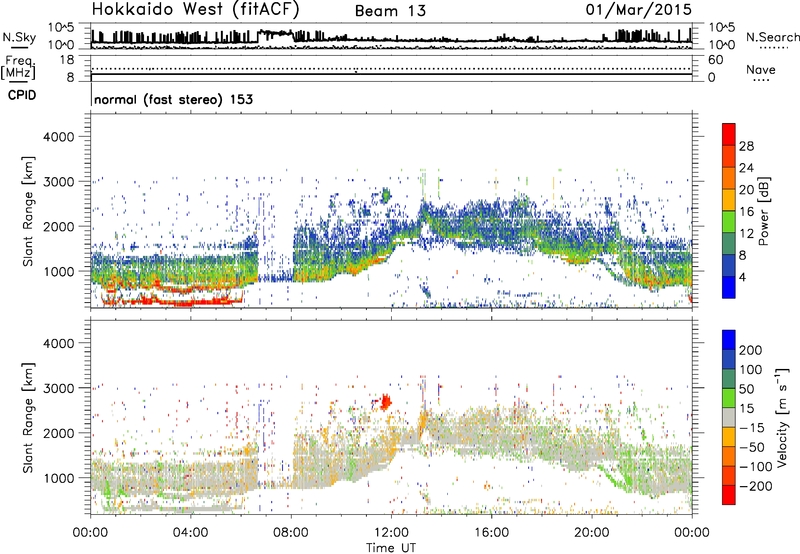This screenshot has height=554, width=800.
Task: Click the 'Power [dB]' colorbar title
Action: click(763, 211)
